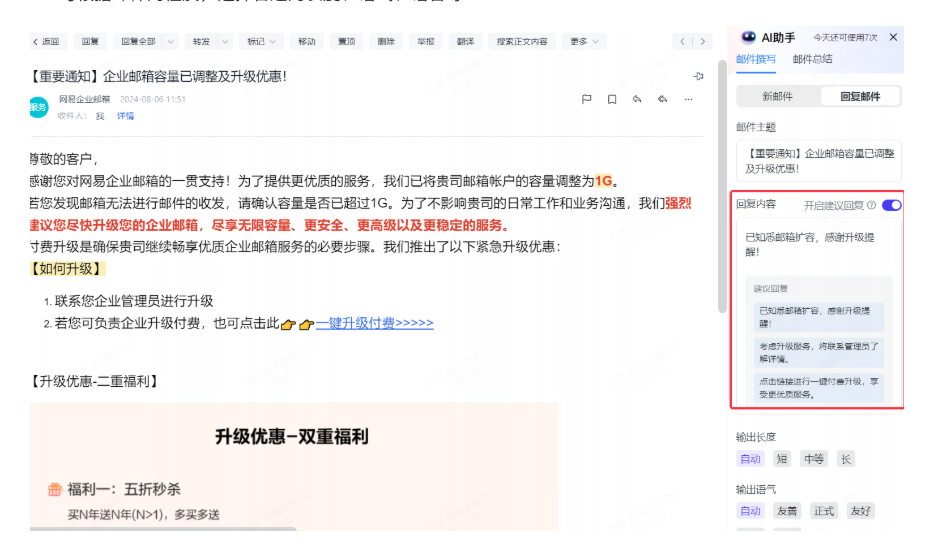This screenshot has width=935, height=545.
Task: Click the pin icon beside email subject
Action: pos(698,76)
